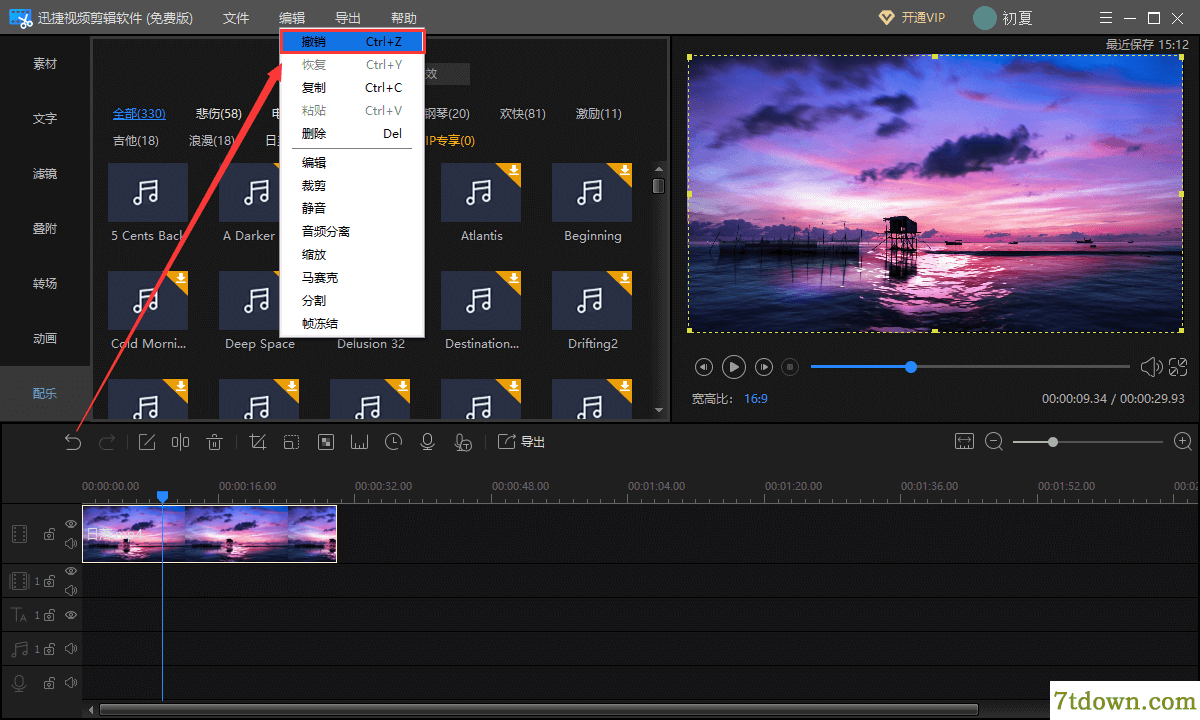Step to previous frame in preview
Screen dimensions: 1200x720
click(704, 367)
